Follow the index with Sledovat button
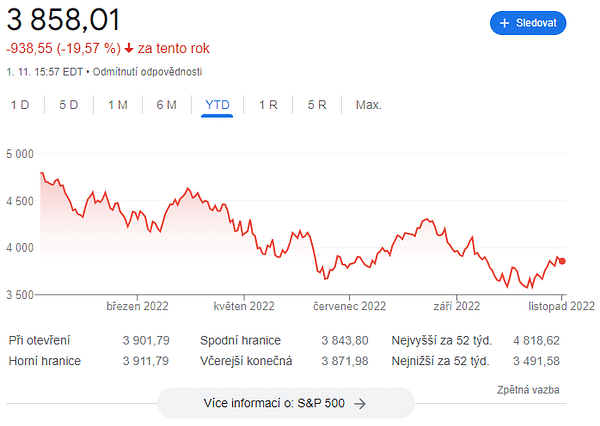The image size is (600, 426). click(528, 23)
